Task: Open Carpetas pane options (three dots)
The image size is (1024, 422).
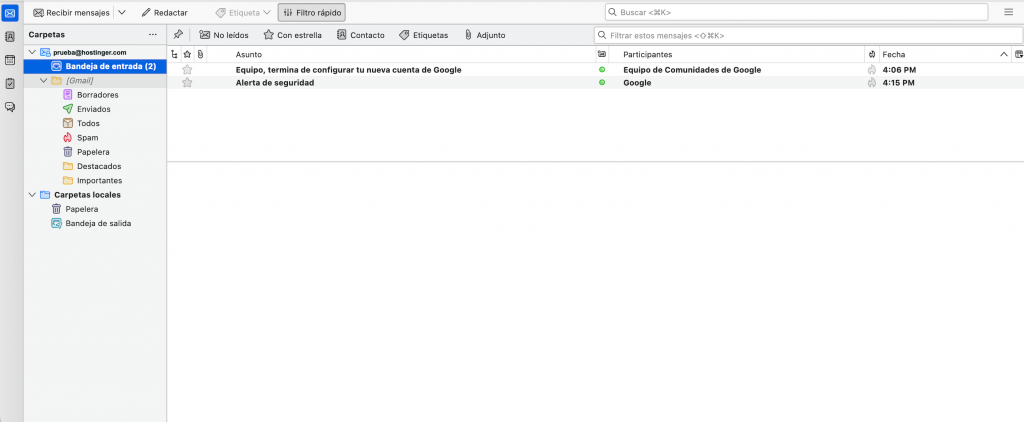Action: click(x=153, y=35)
